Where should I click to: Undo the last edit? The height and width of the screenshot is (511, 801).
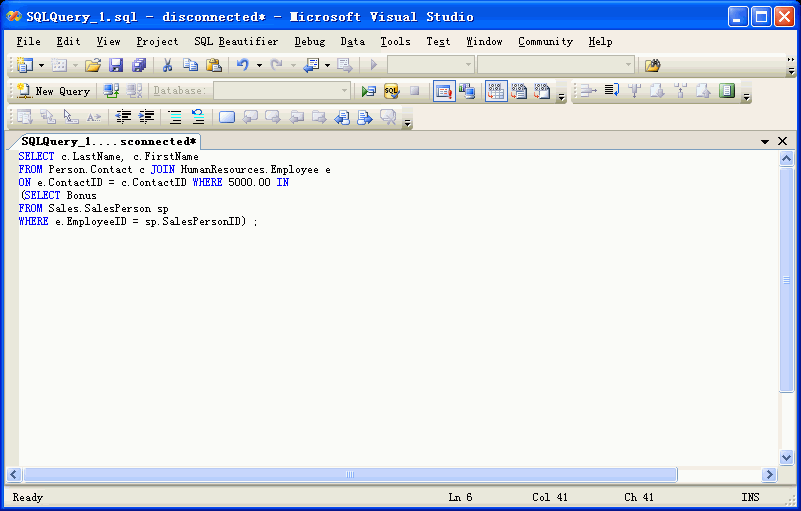(243, 65)
